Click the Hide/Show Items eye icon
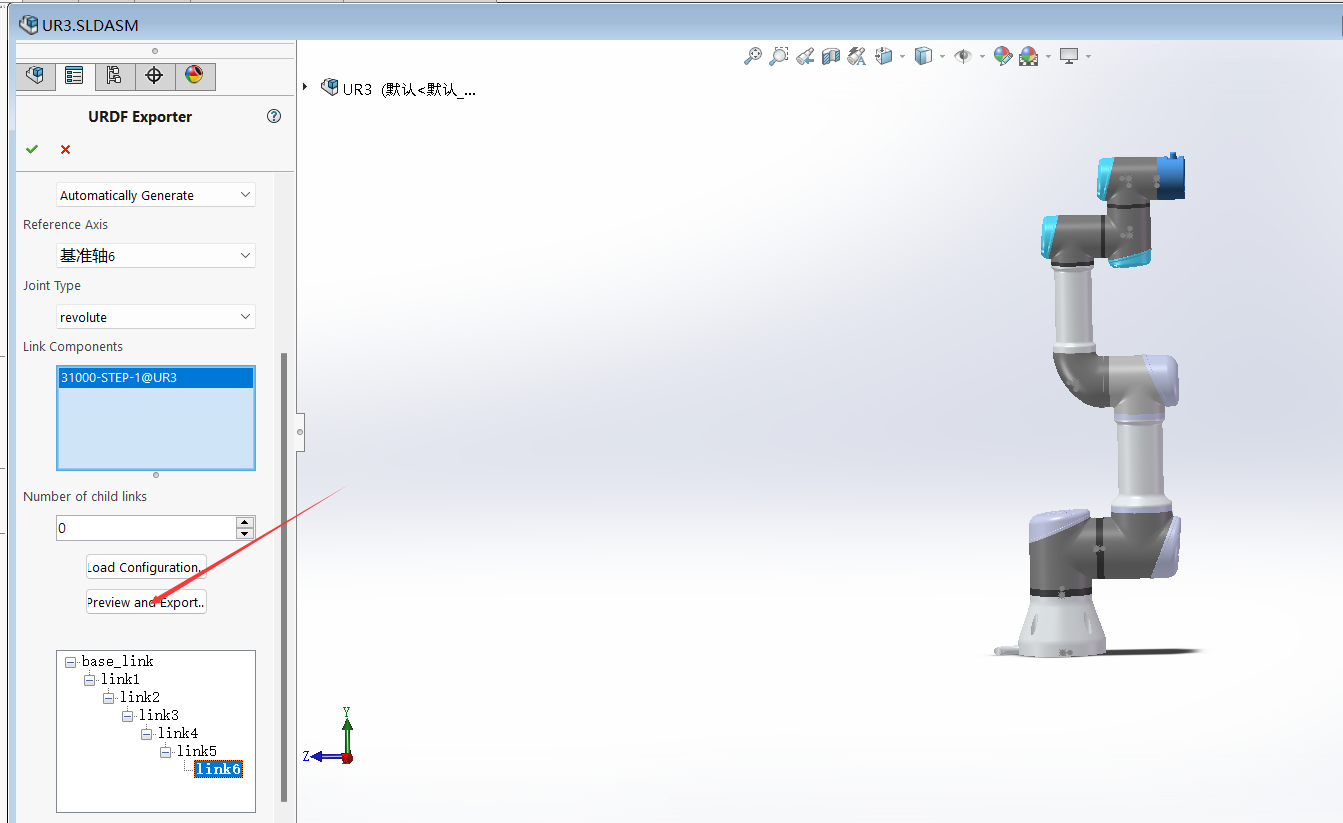 [x=963, y=56]
